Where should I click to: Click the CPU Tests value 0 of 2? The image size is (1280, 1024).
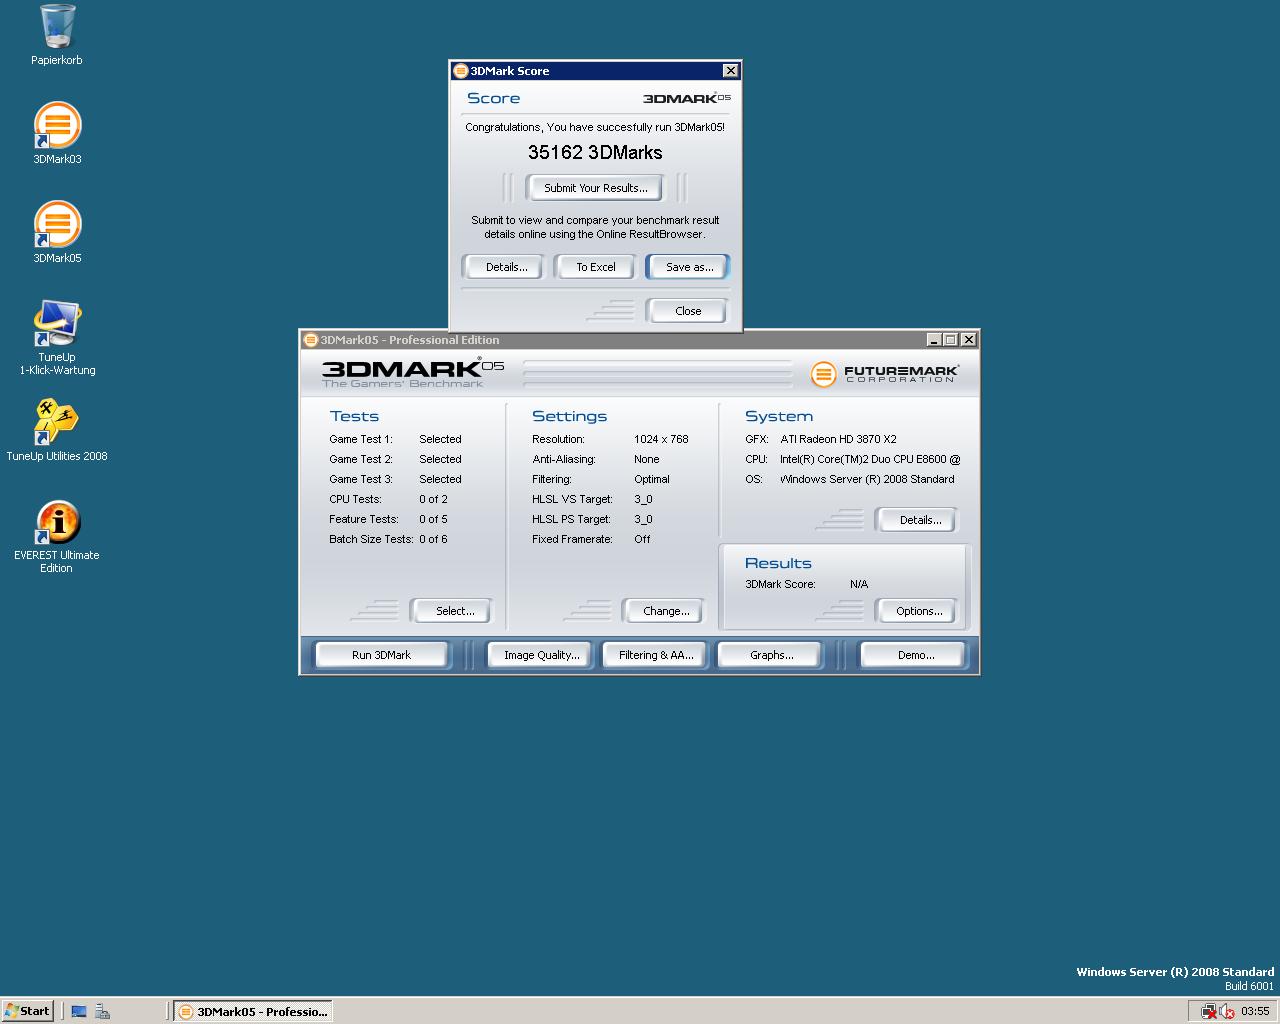coord(433,499)
